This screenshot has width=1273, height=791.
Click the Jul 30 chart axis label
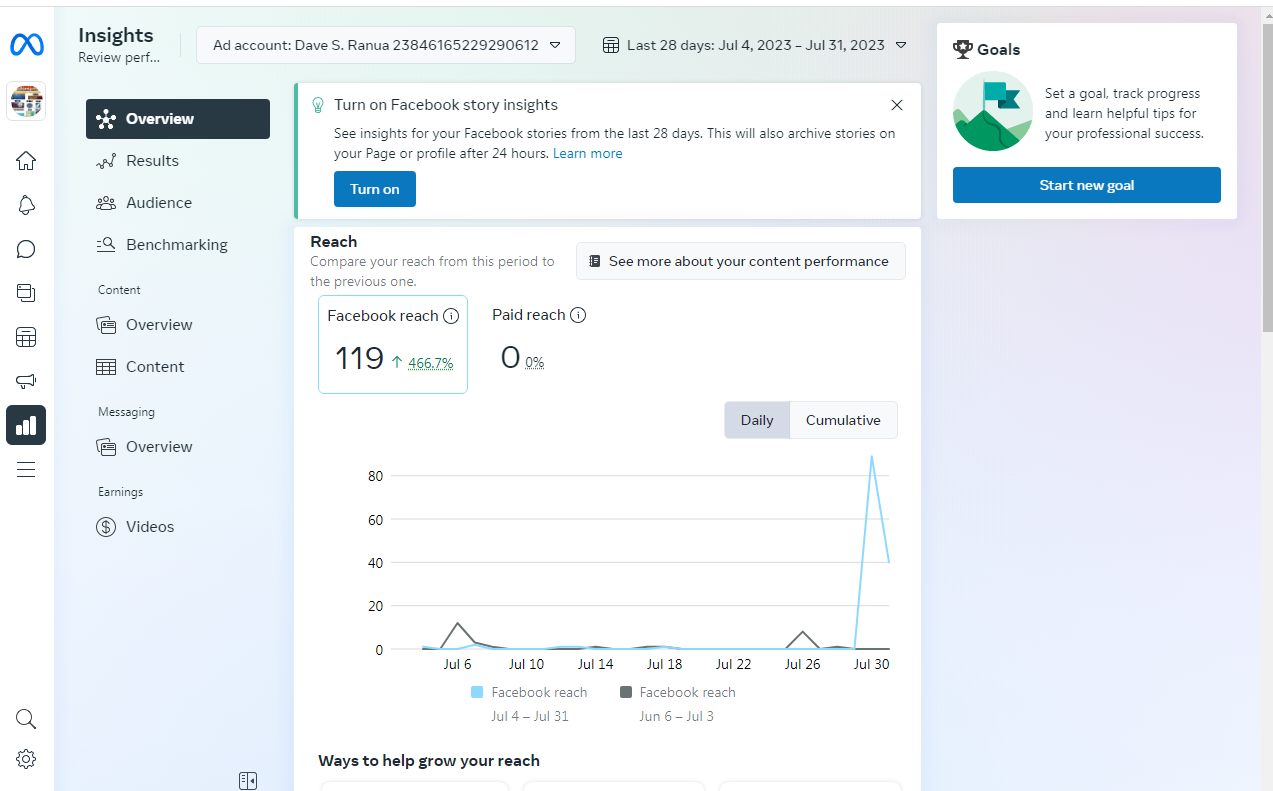[870, 664]
